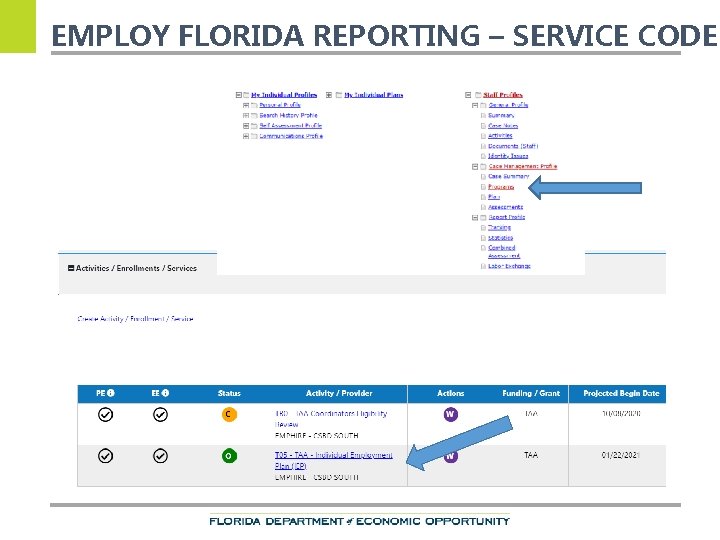The height and width of the screenshot is (540, 720).
Task: Click the Report Profile folder icon
Action: (x=483, y=218)
